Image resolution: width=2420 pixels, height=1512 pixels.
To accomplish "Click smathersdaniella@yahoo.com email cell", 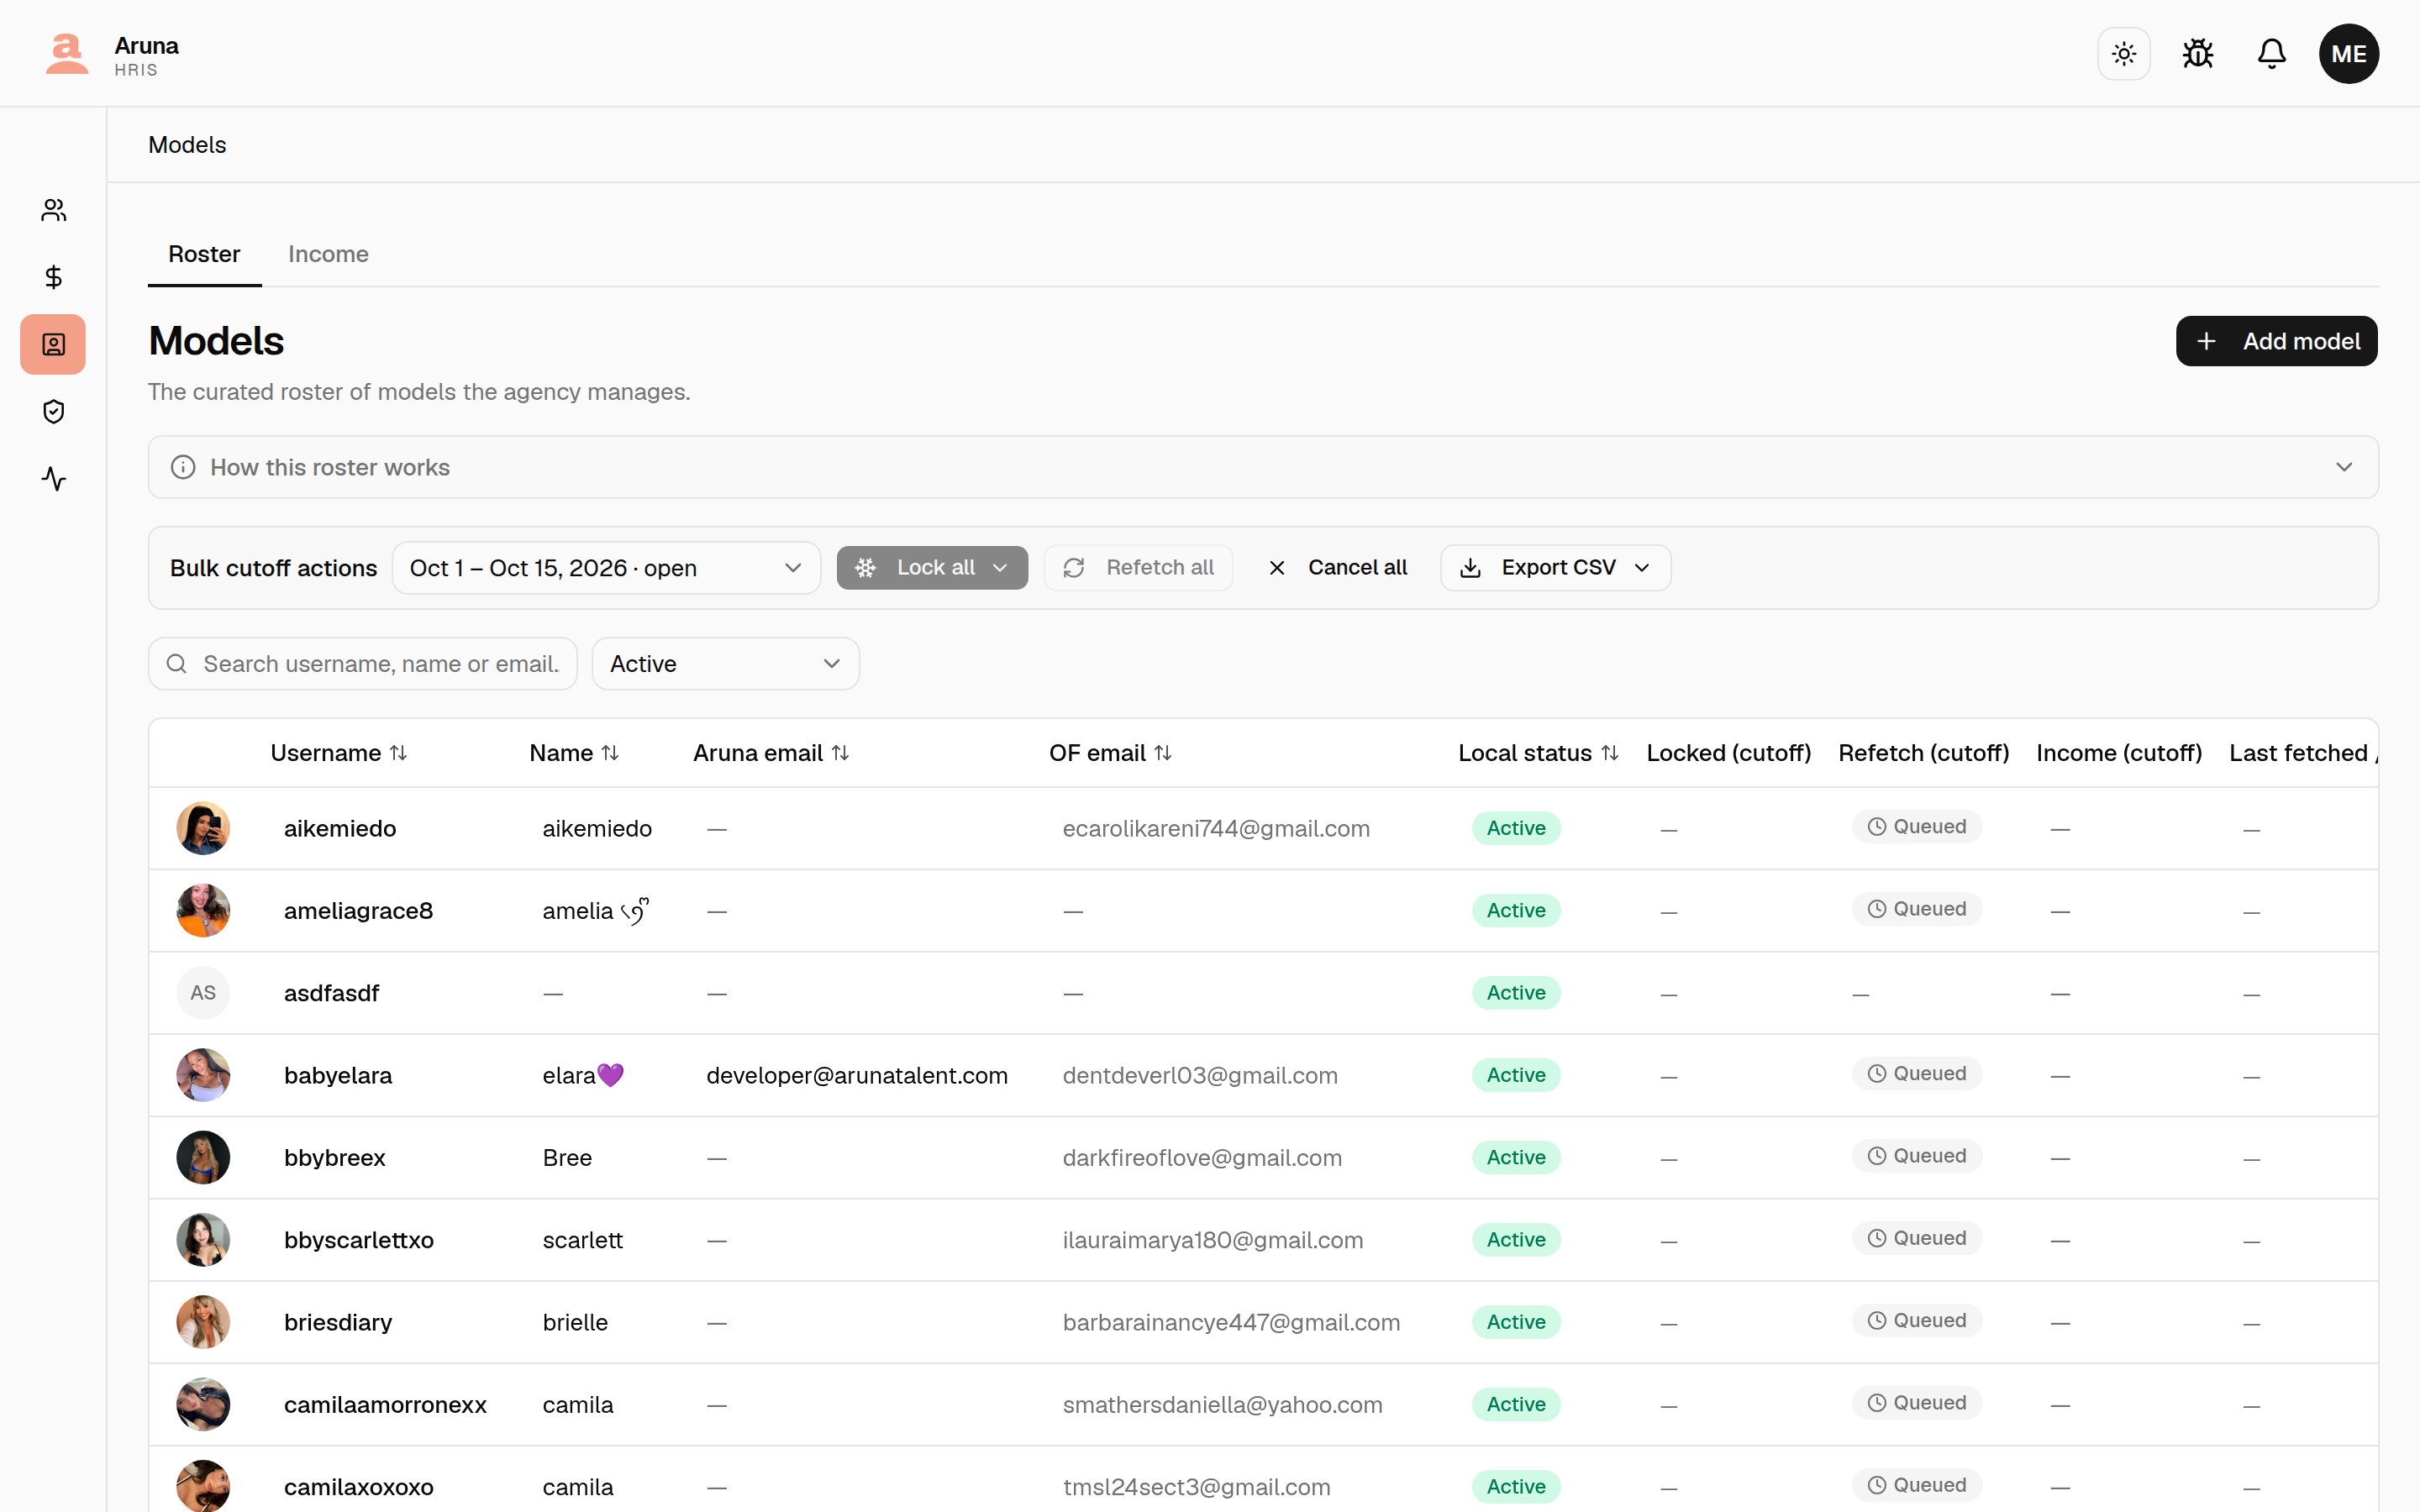I will [x=1222, y=1405].
